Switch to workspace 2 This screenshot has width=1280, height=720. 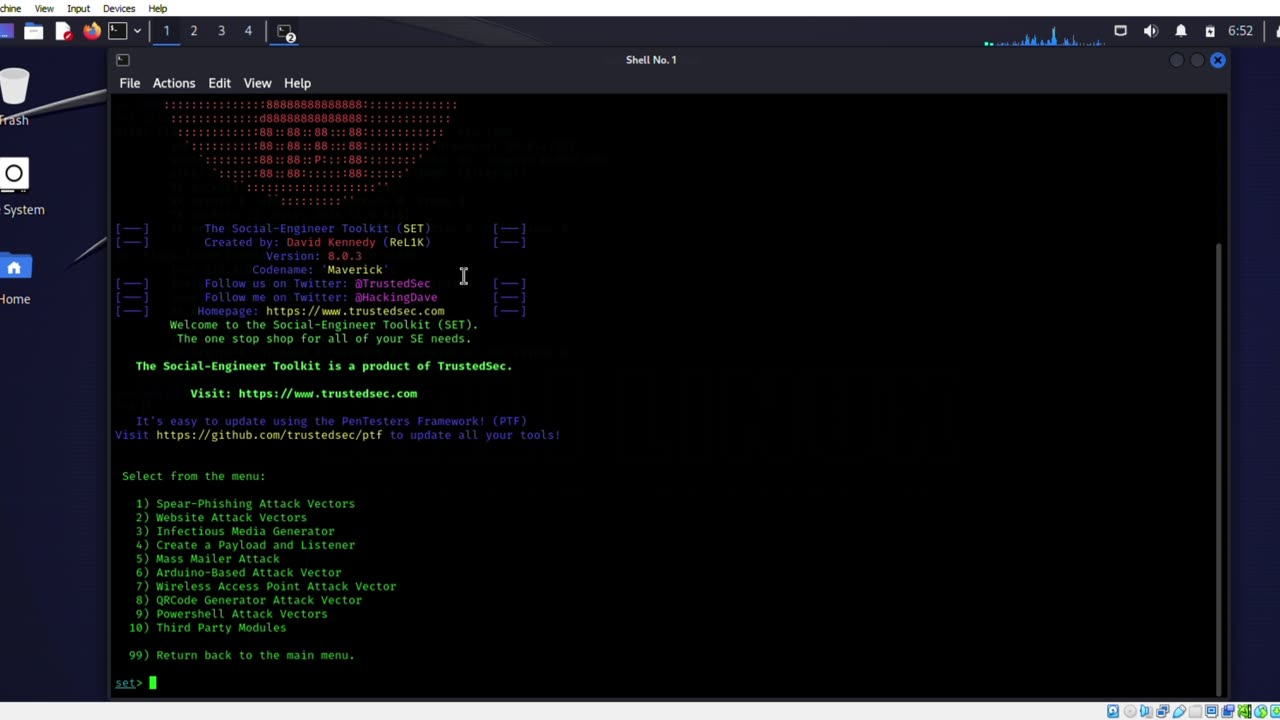[193, 31]
